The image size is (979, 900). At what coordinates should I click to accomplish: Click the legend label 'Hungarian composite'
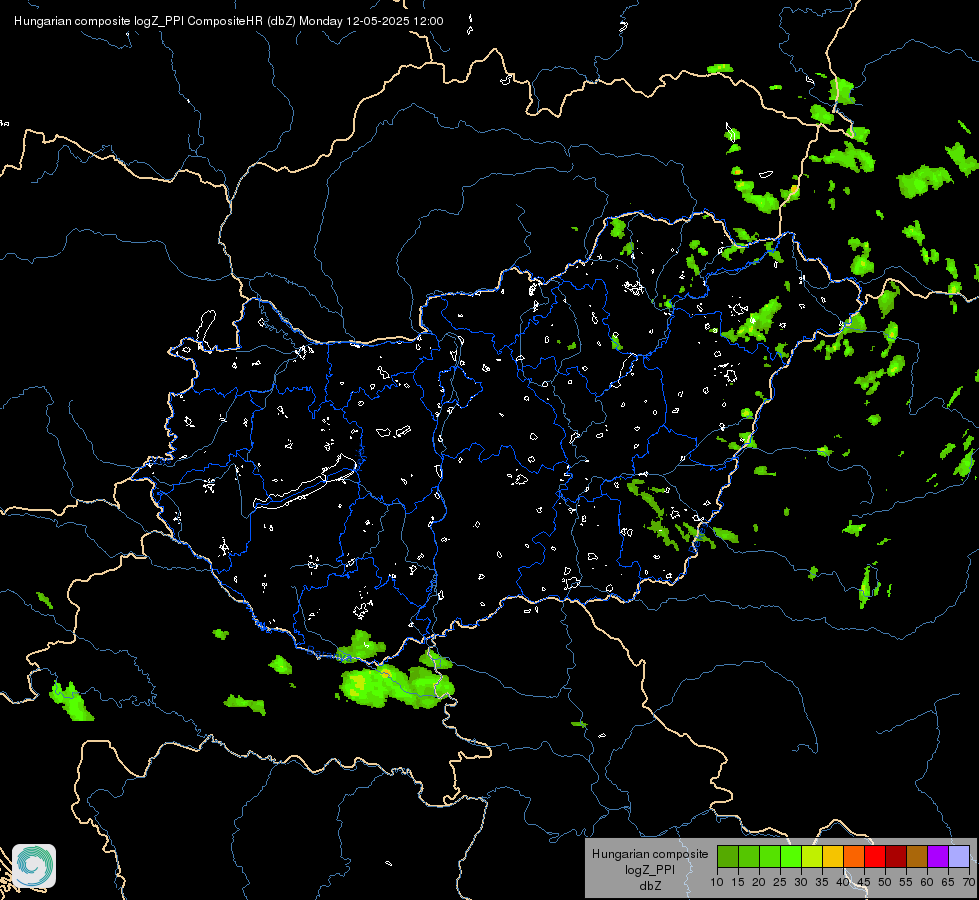[650, 854]
